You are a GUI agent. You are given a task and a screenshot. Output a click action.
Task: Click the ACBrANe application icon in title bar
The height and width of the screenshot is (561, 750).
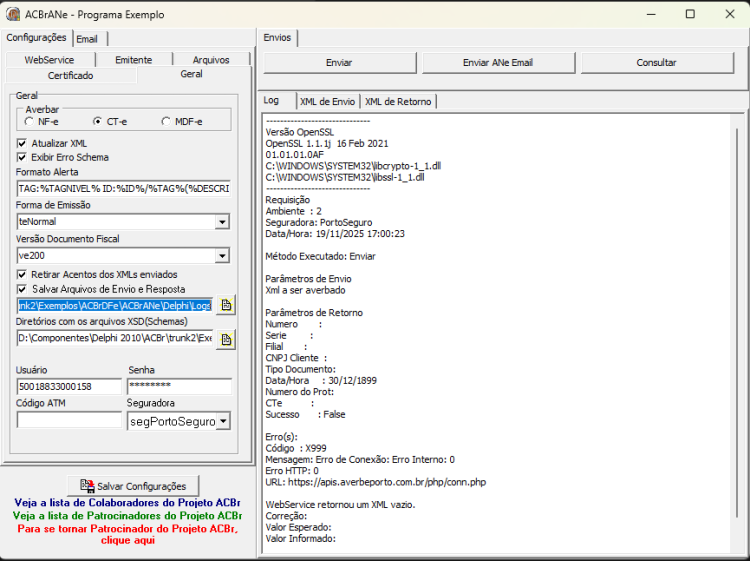(12, 14)
